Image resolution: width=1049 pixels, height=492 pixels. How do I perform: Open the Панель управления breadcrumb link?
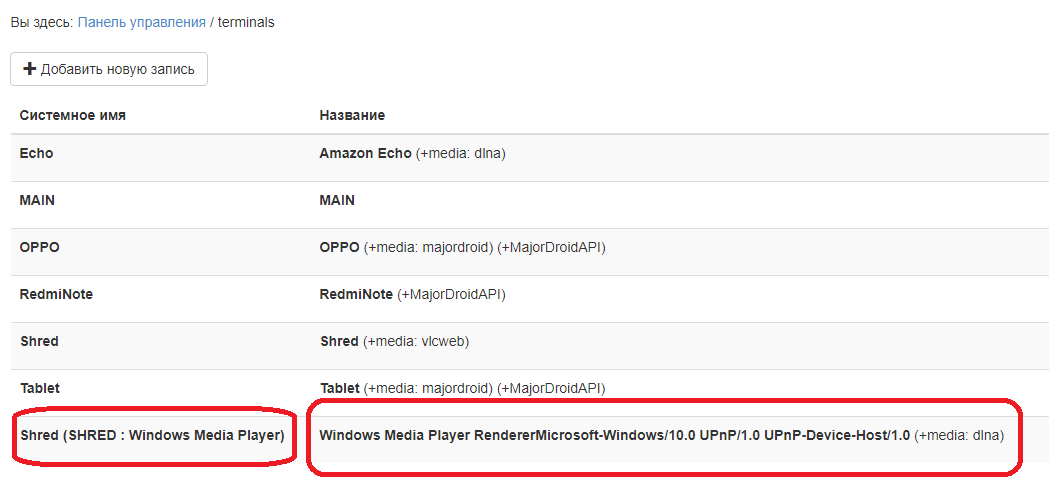pyautogui.click(x=141, y=22)
